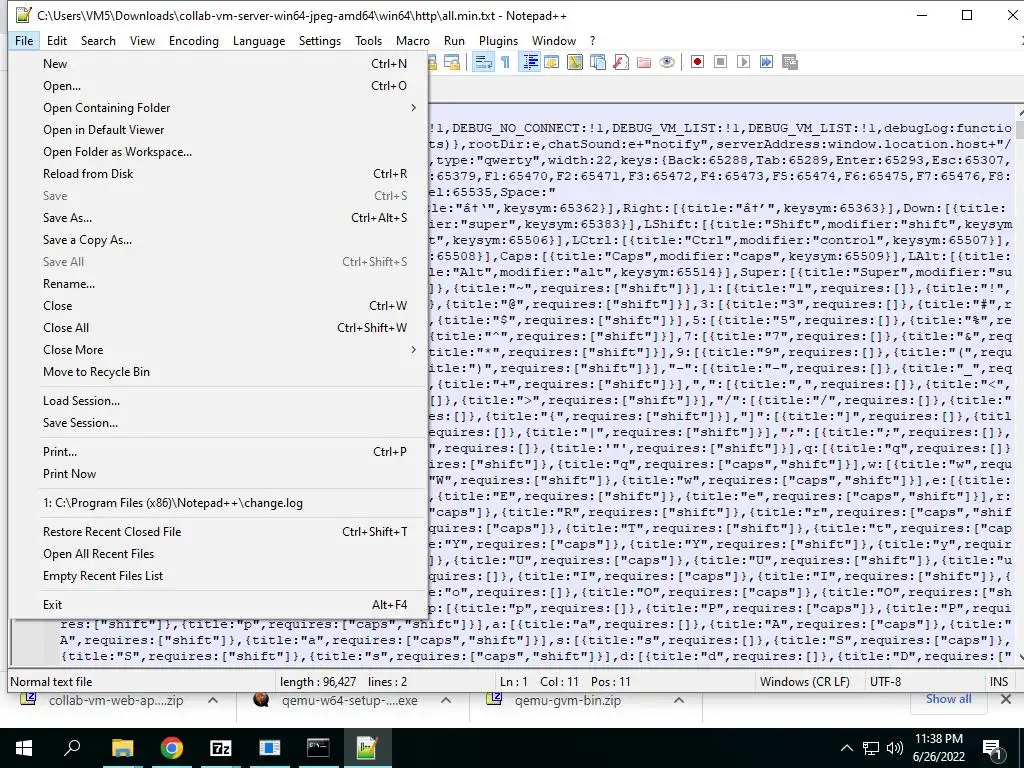Toggle file monitoring eye icon
Screen dimensions: 1024x768
coord(667,62)
